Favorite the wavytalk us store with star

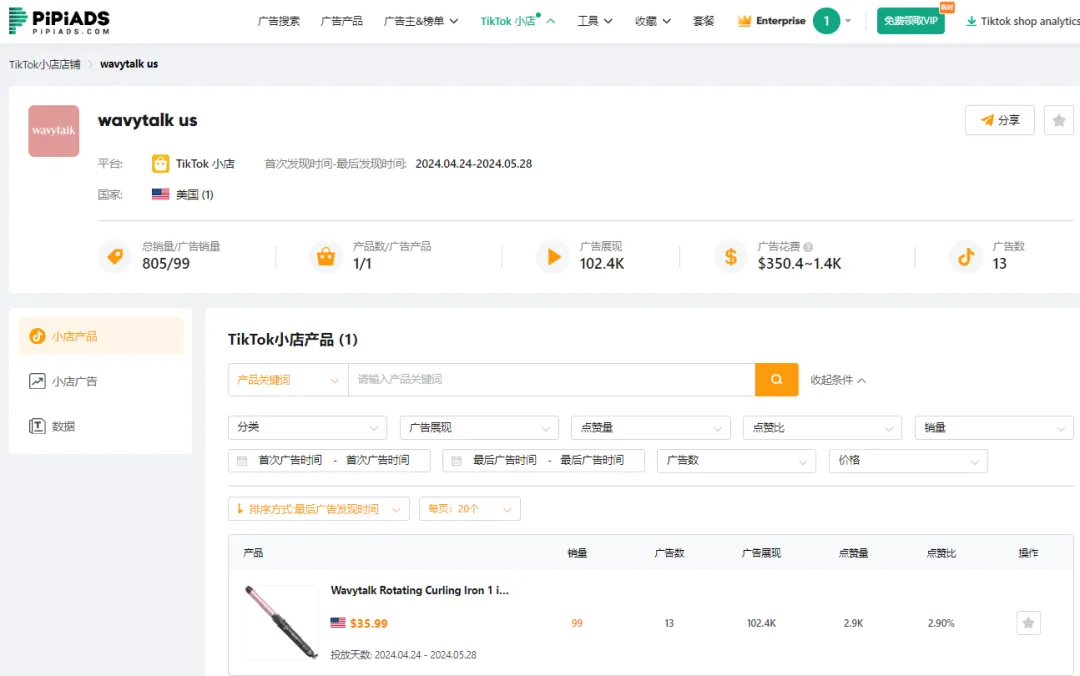[1059, 121]
